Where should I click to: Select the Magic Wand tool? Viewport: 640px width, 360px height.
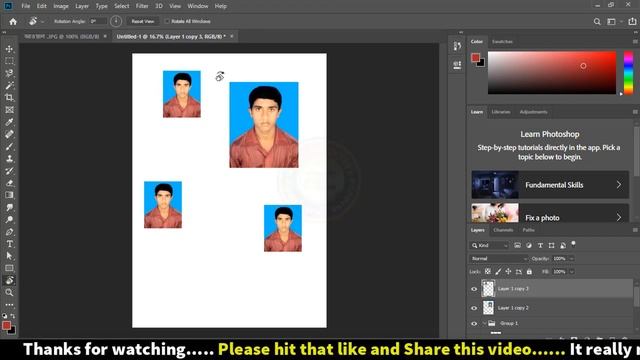pyautogui.click(x=9, y=85)
